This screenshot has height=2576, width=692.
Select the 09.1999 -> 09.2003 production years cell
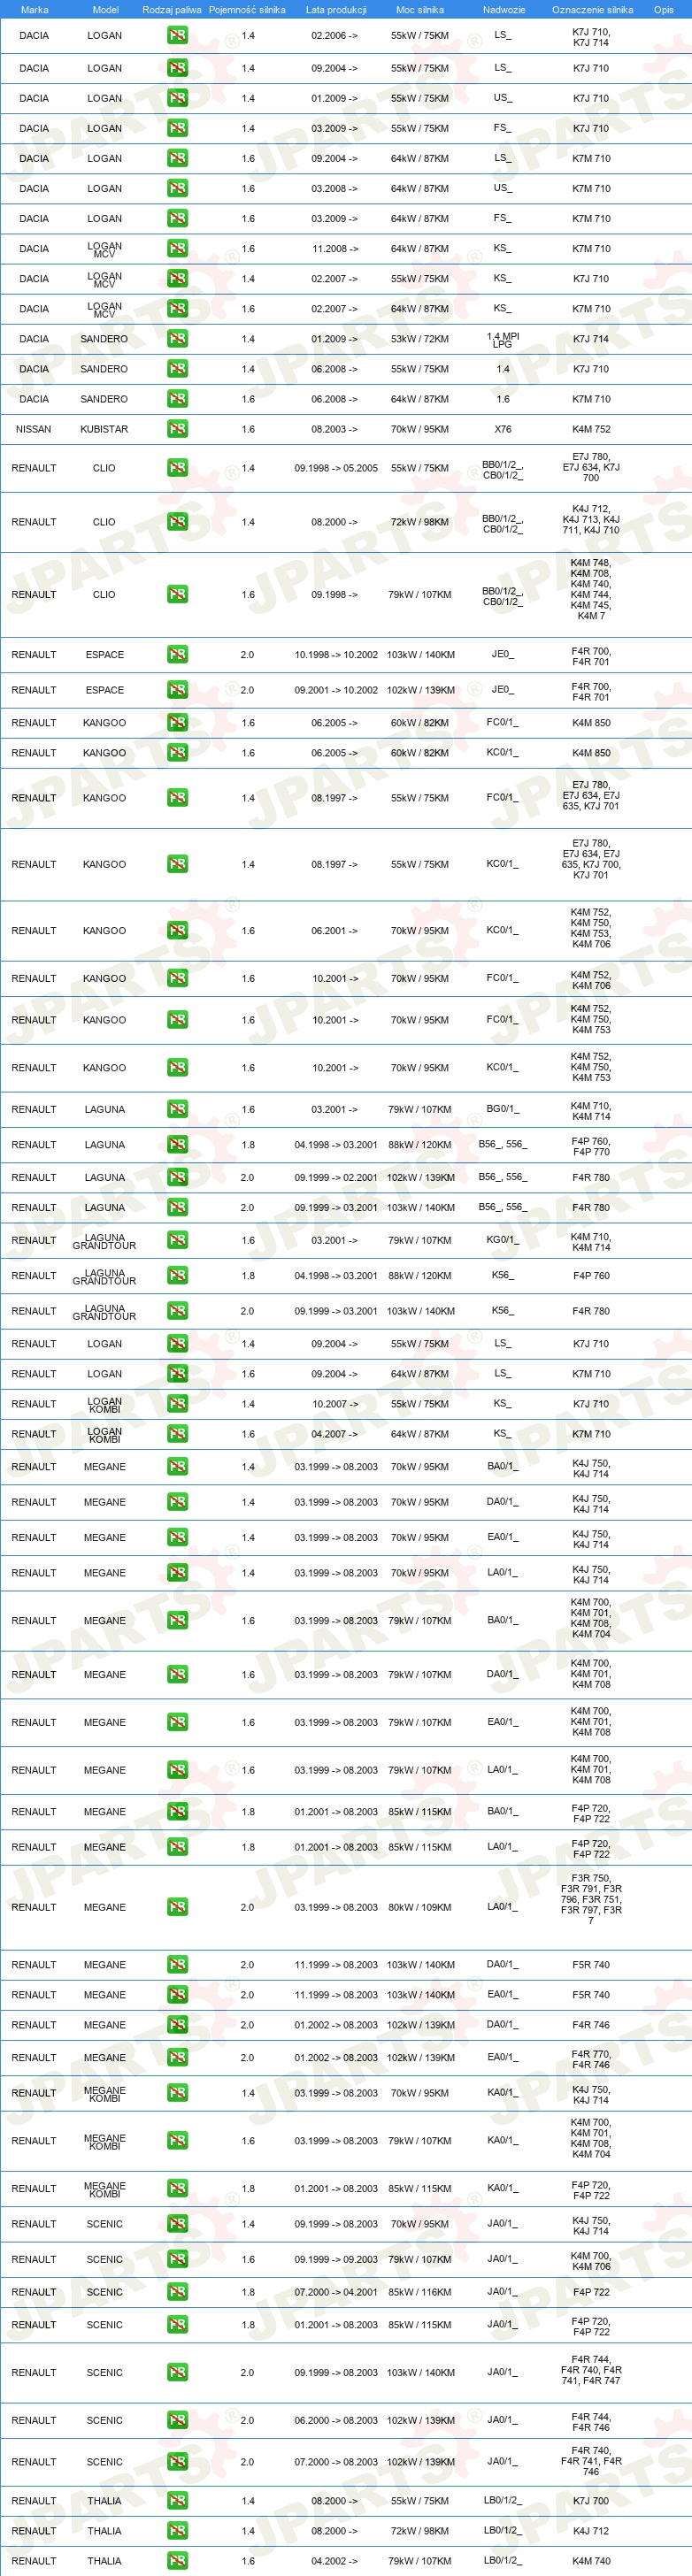point(336,2259)
